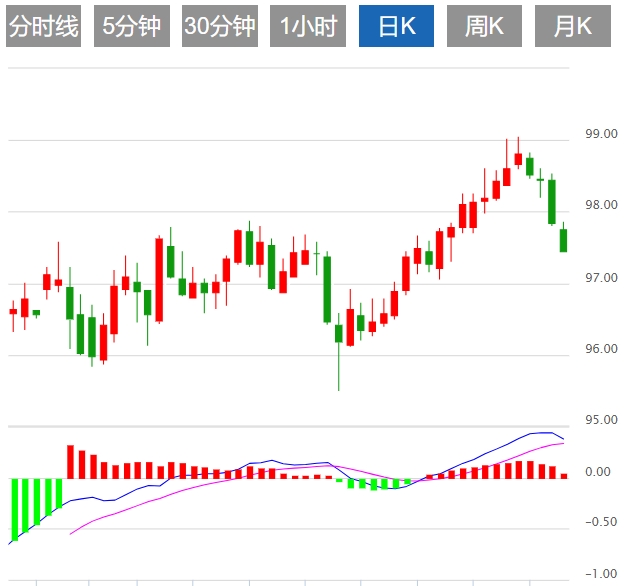This screenshot has width=628, height=586.
Task: Click the first green MACD bar at far left
Action: click(x=14, y=509)
